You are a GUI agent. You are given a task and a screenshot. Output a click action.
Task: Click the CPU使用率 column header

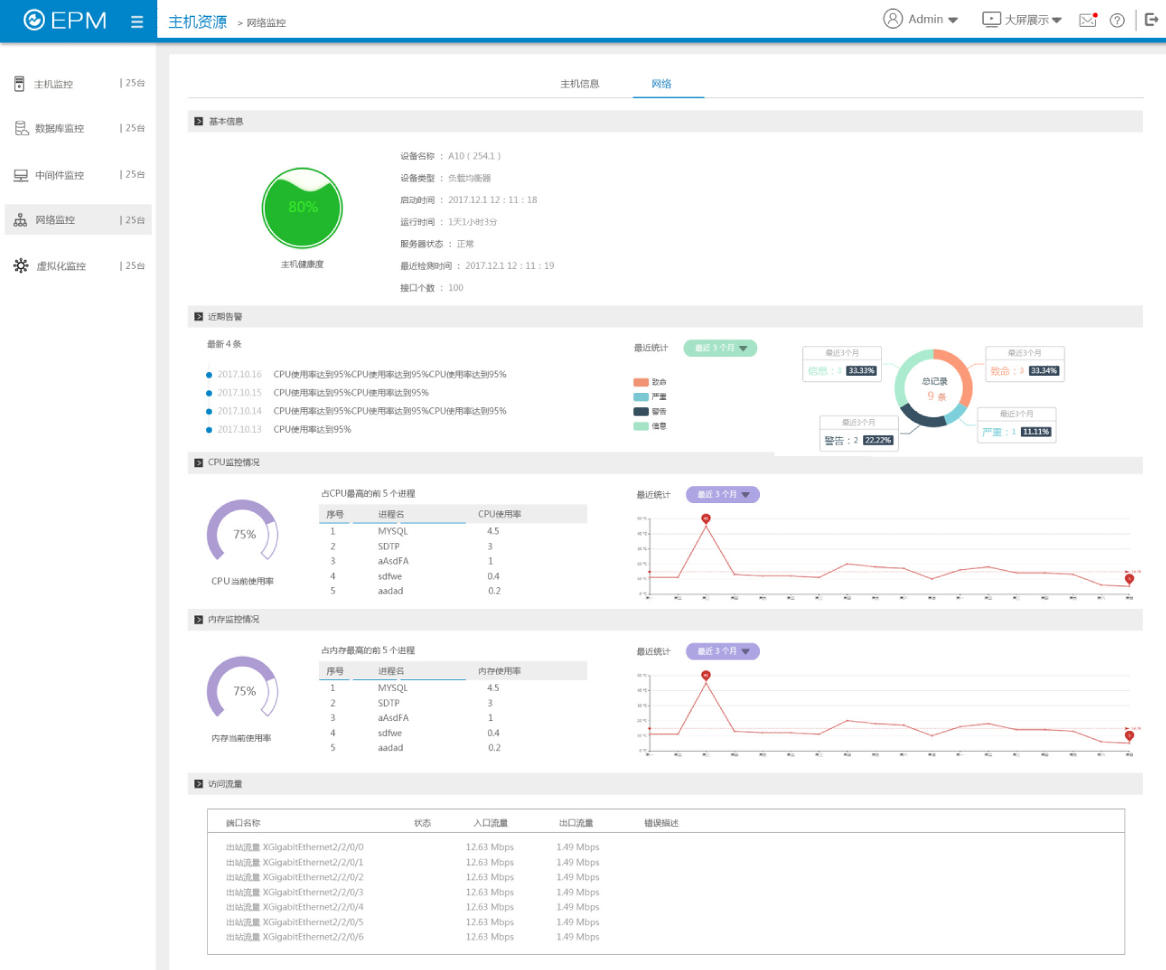click(x=500, y=514)
